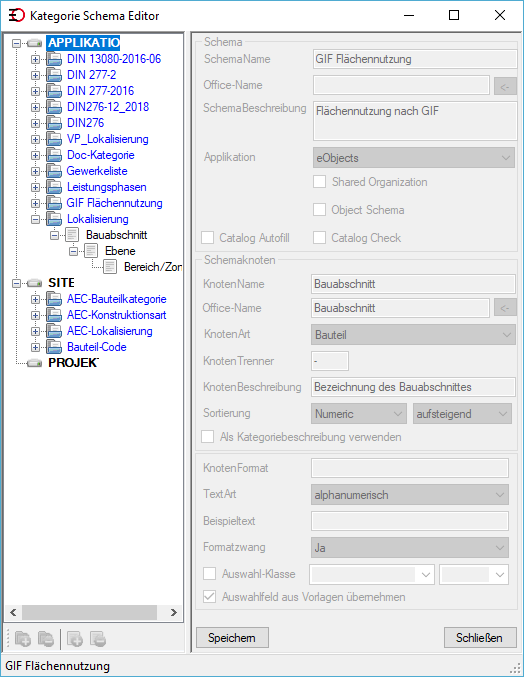Click the document icon next to Bauabschnitt

click(x=72, y=235)
